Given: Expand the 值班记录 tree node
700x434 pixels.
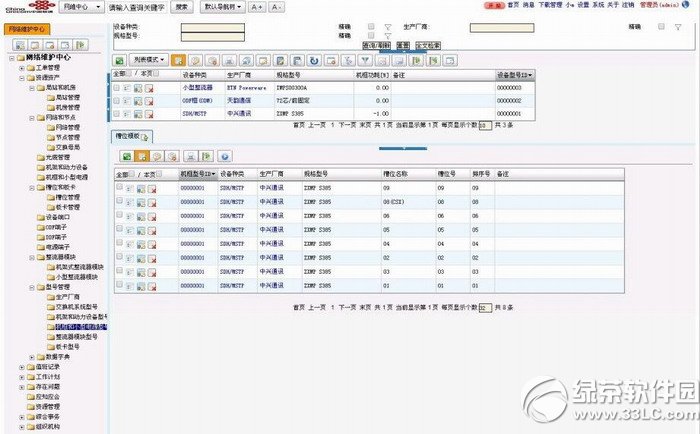Looking at the screenshot, I should (21, 367).
